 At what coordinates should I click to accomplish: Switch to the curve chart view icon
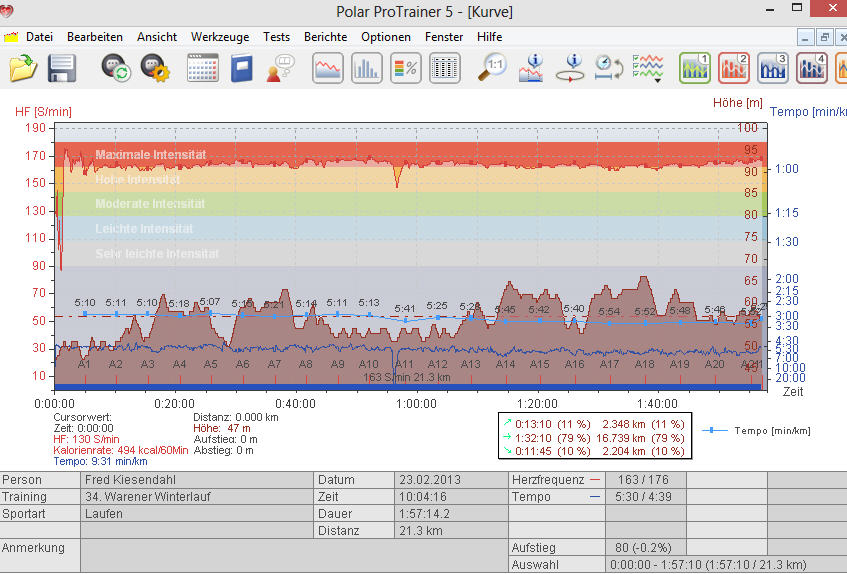[327, 68]
